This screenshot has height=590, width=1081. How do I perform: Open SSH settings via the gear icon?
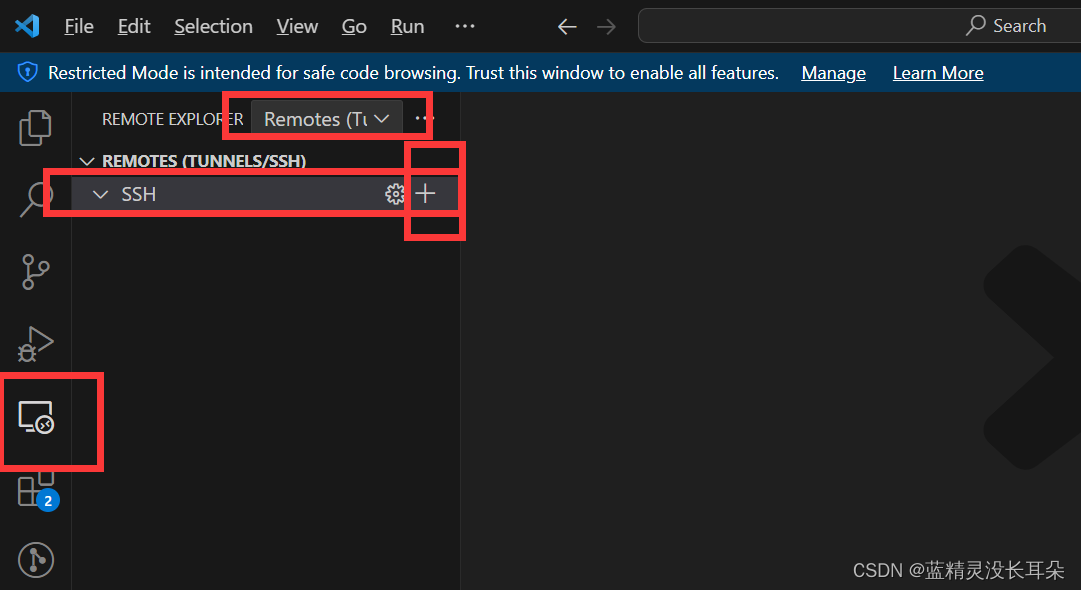click(395, 194)
